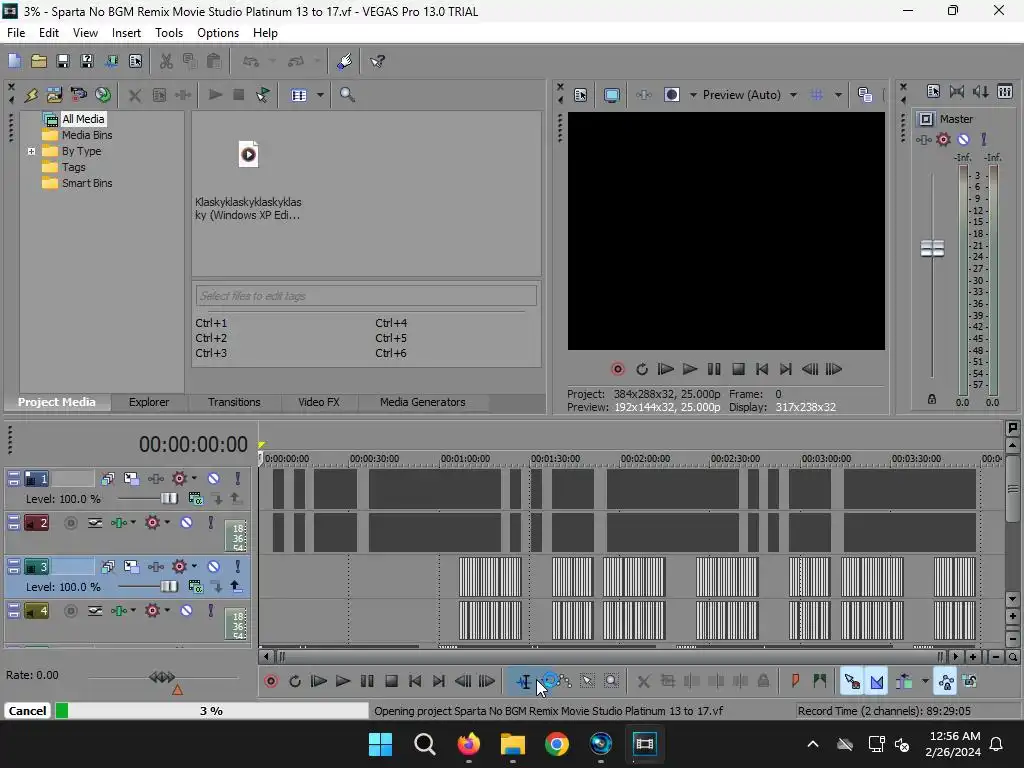Mute video track 3
This screenshot has height=768, width=1024.
(x=213, y=567)
